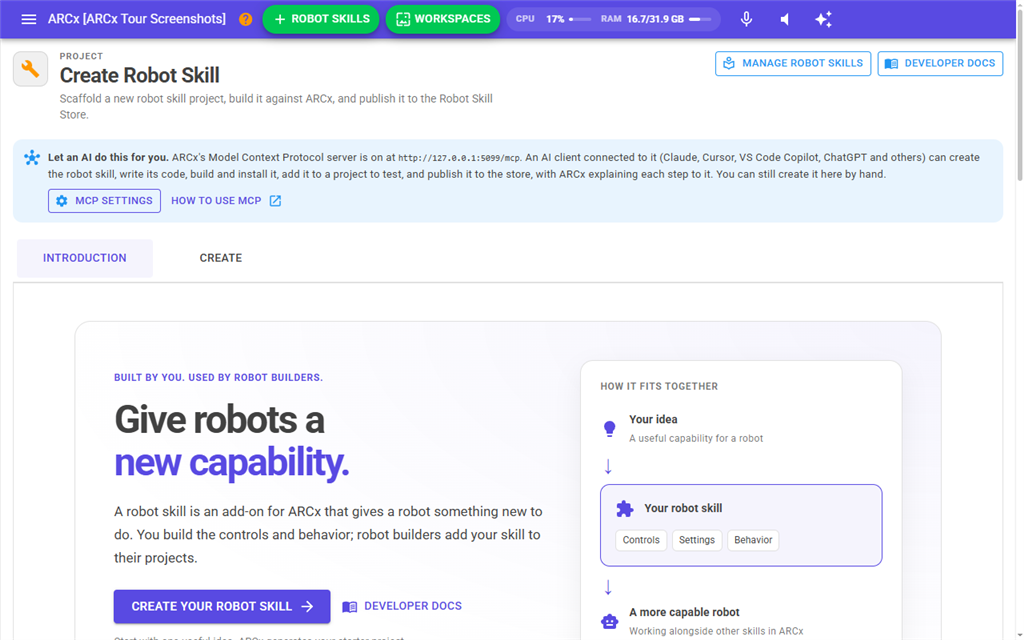The image size is (1024, 640).
Task: Click the MCP server URL http://127.0.0.1:5099/mcp
Action: (x=460, y=158)
